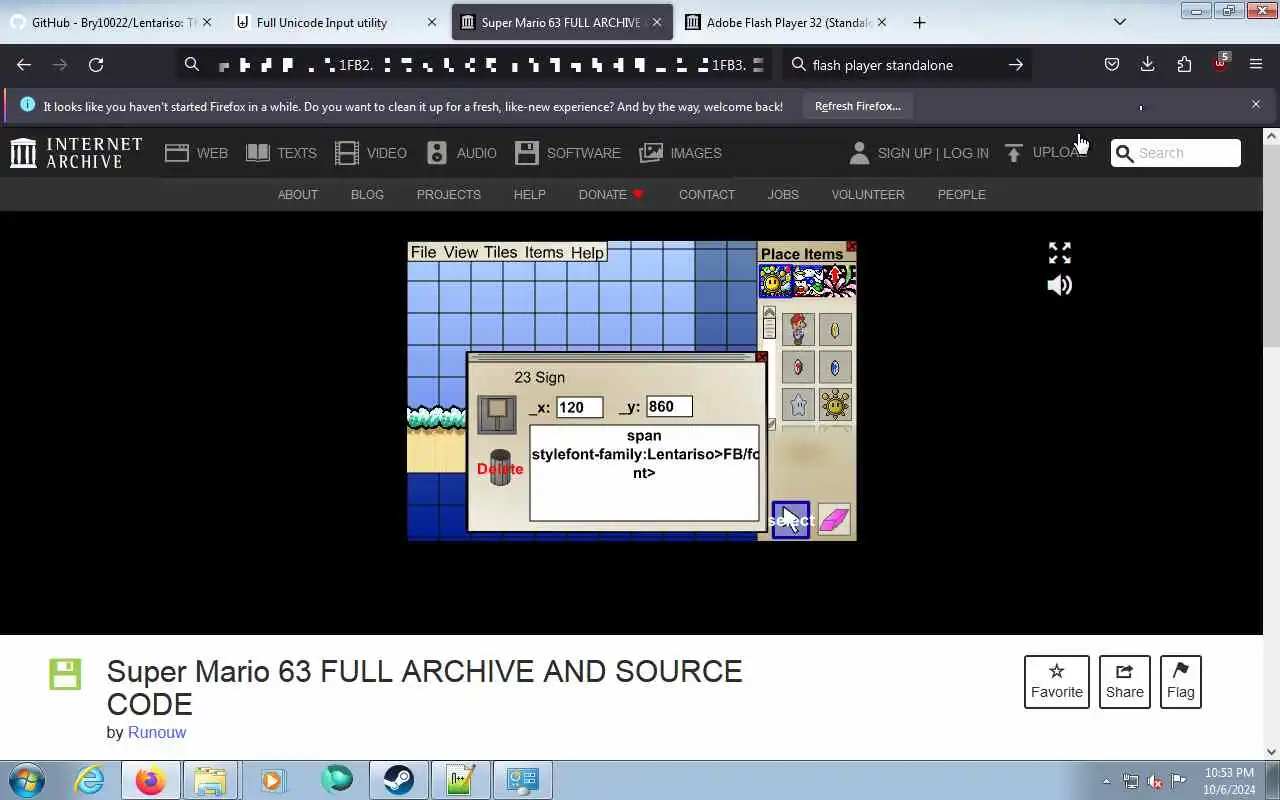Pick the blue coin item
This screenshot has width=1280, height=800.
tap(835, 367)
